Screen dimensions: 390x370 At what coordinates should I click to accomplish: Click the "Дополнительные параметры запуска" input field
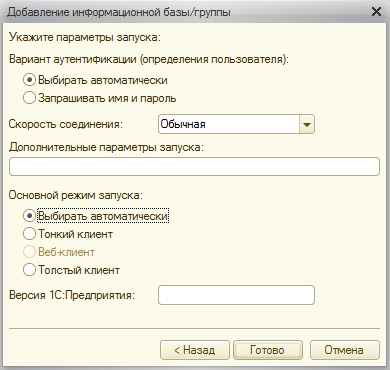click(x=194, y=166)
